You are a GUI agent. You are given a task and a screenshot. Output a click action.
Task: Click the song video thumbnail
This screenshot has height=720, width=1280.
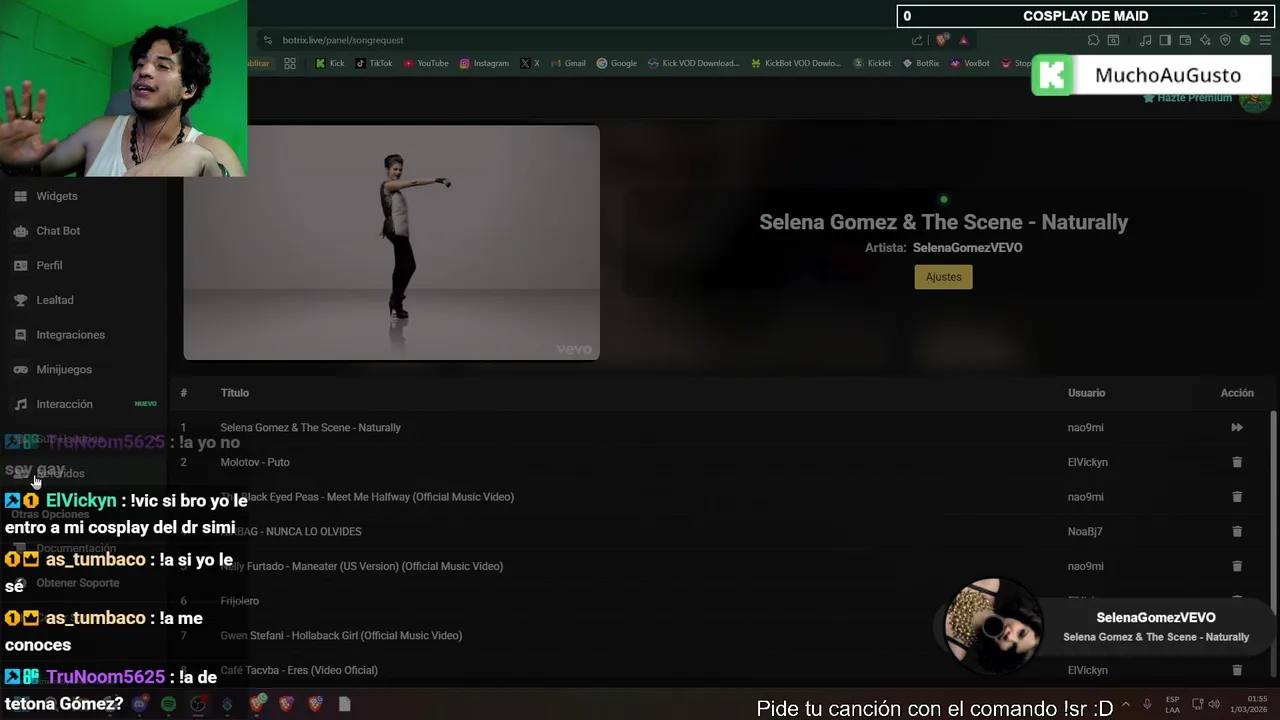point(391,242)
